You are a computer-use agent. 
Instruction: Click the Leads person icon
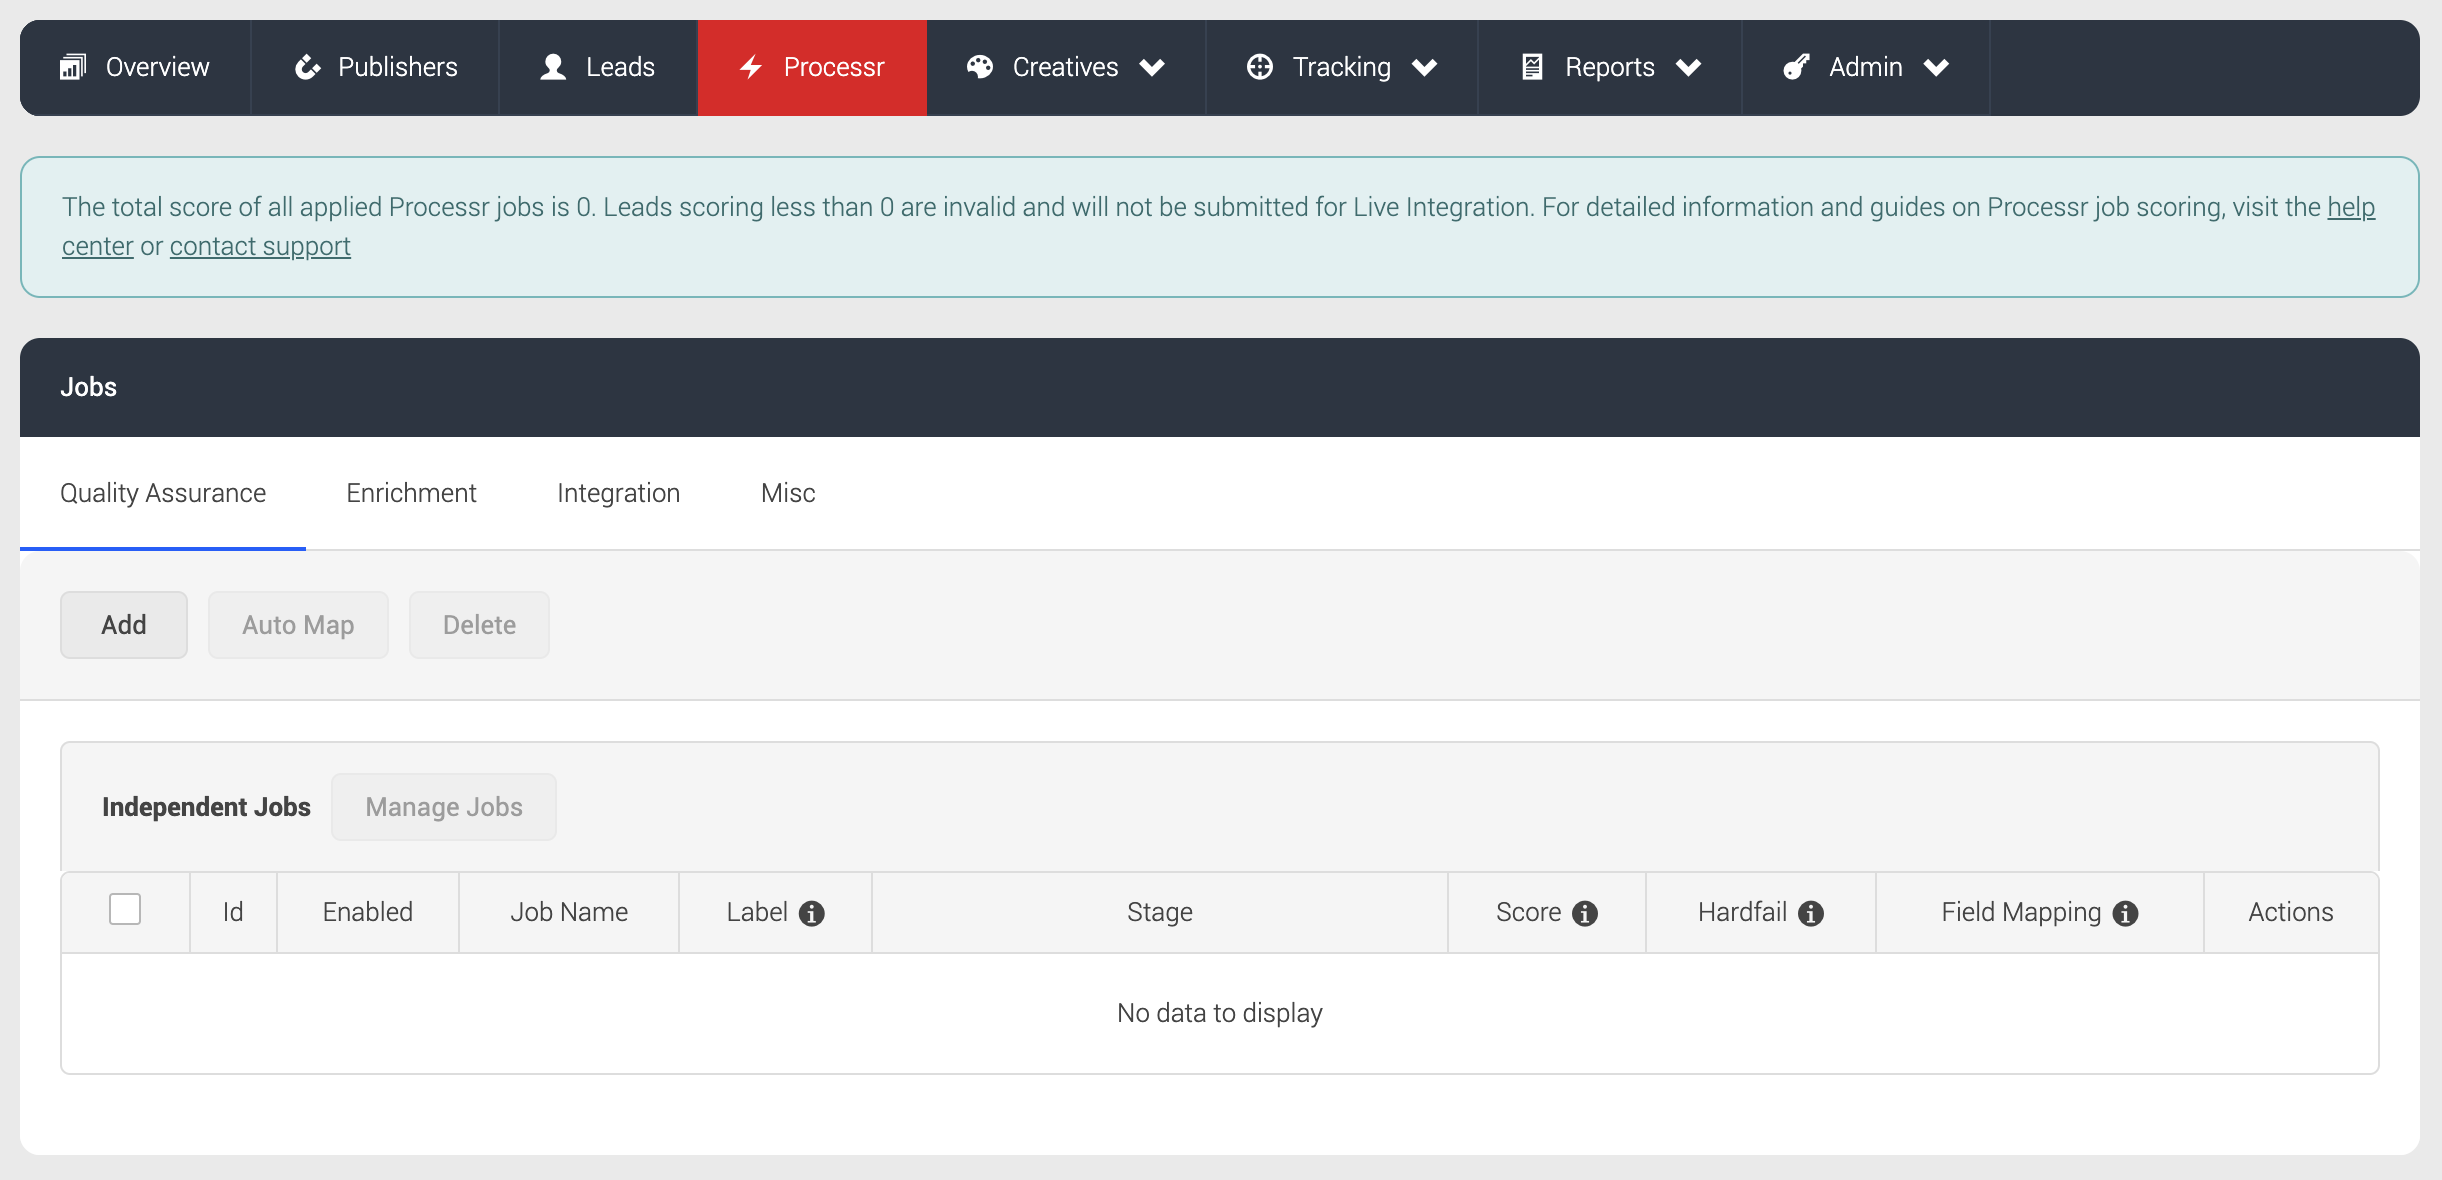coord(553,67)
